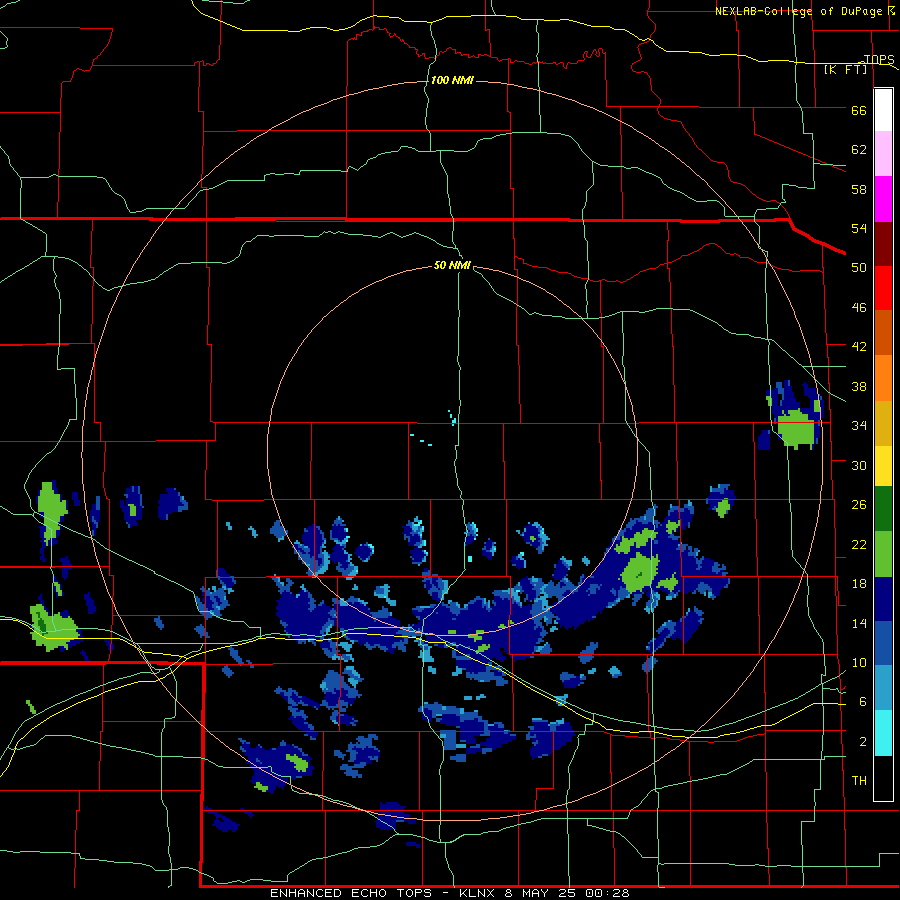Click the yellow legend color band near 30

click(883, 465)
